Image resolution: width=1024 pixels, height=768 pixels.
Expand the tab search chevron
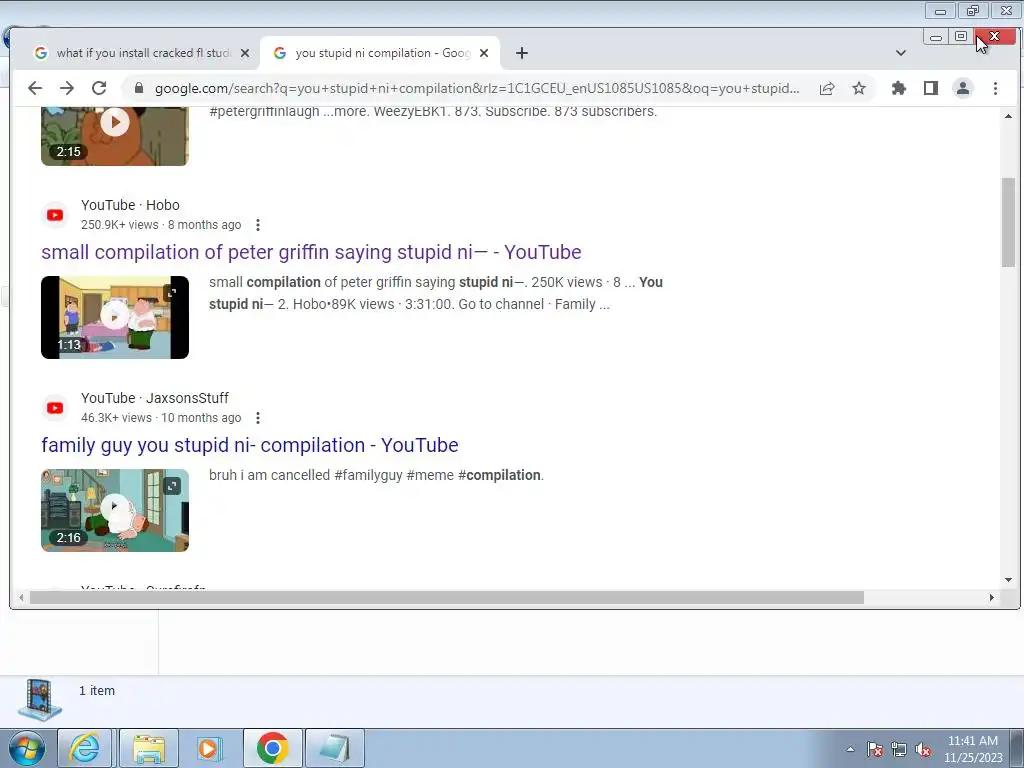(901, 53)
